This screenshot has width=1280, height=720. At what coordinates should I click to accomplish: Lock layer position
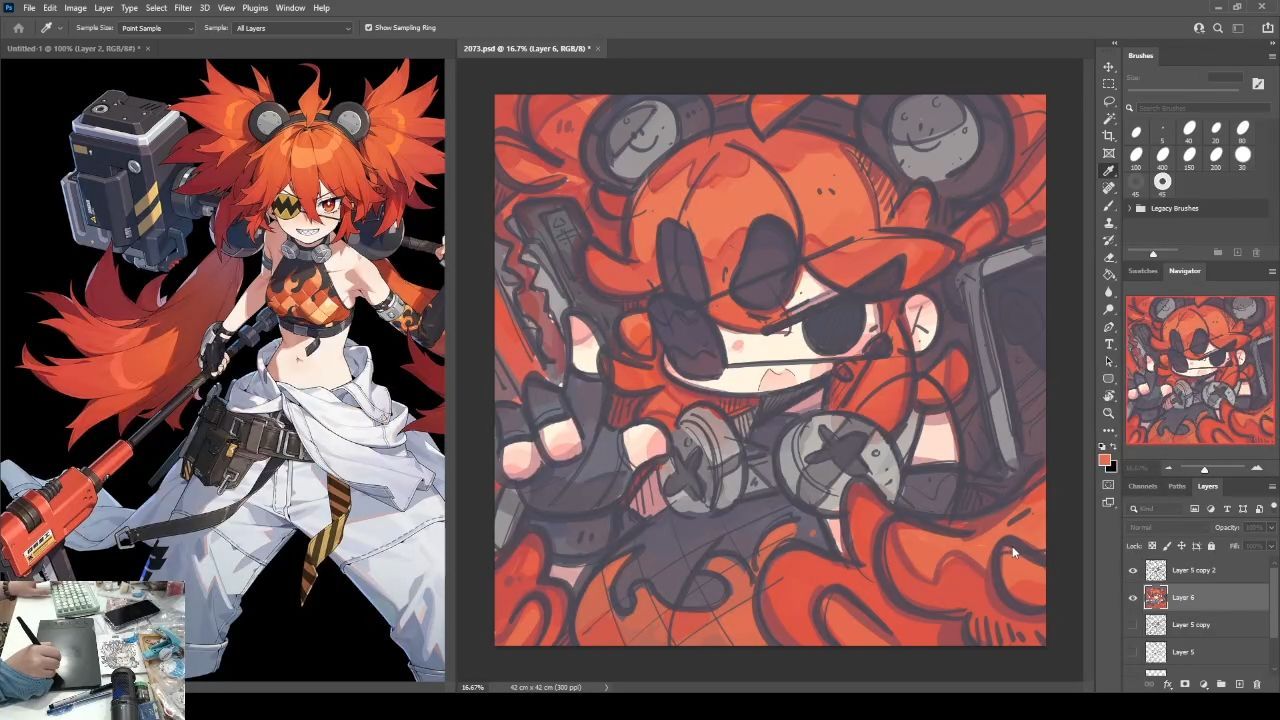[1181, 546]
